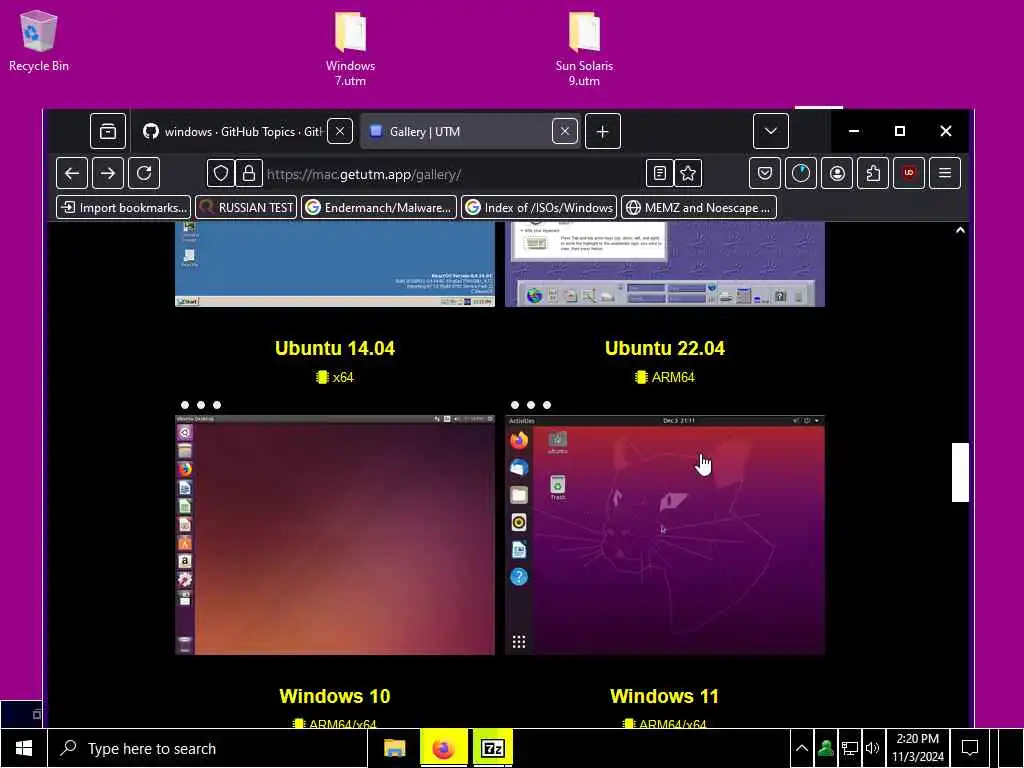Open Import bookmarks toolbar item

point(123,208)
